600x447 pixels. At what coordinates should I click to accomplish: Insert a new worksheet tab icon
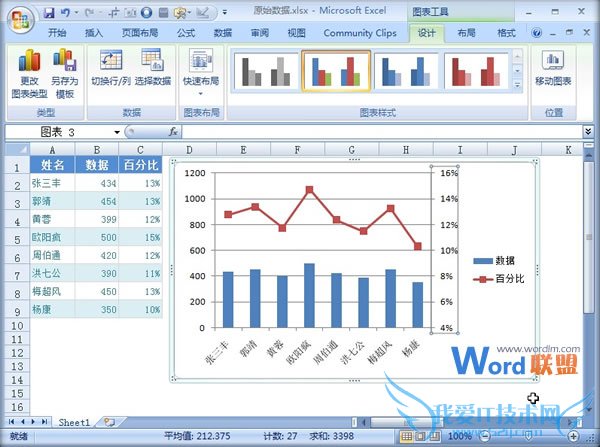pos(109,422)
